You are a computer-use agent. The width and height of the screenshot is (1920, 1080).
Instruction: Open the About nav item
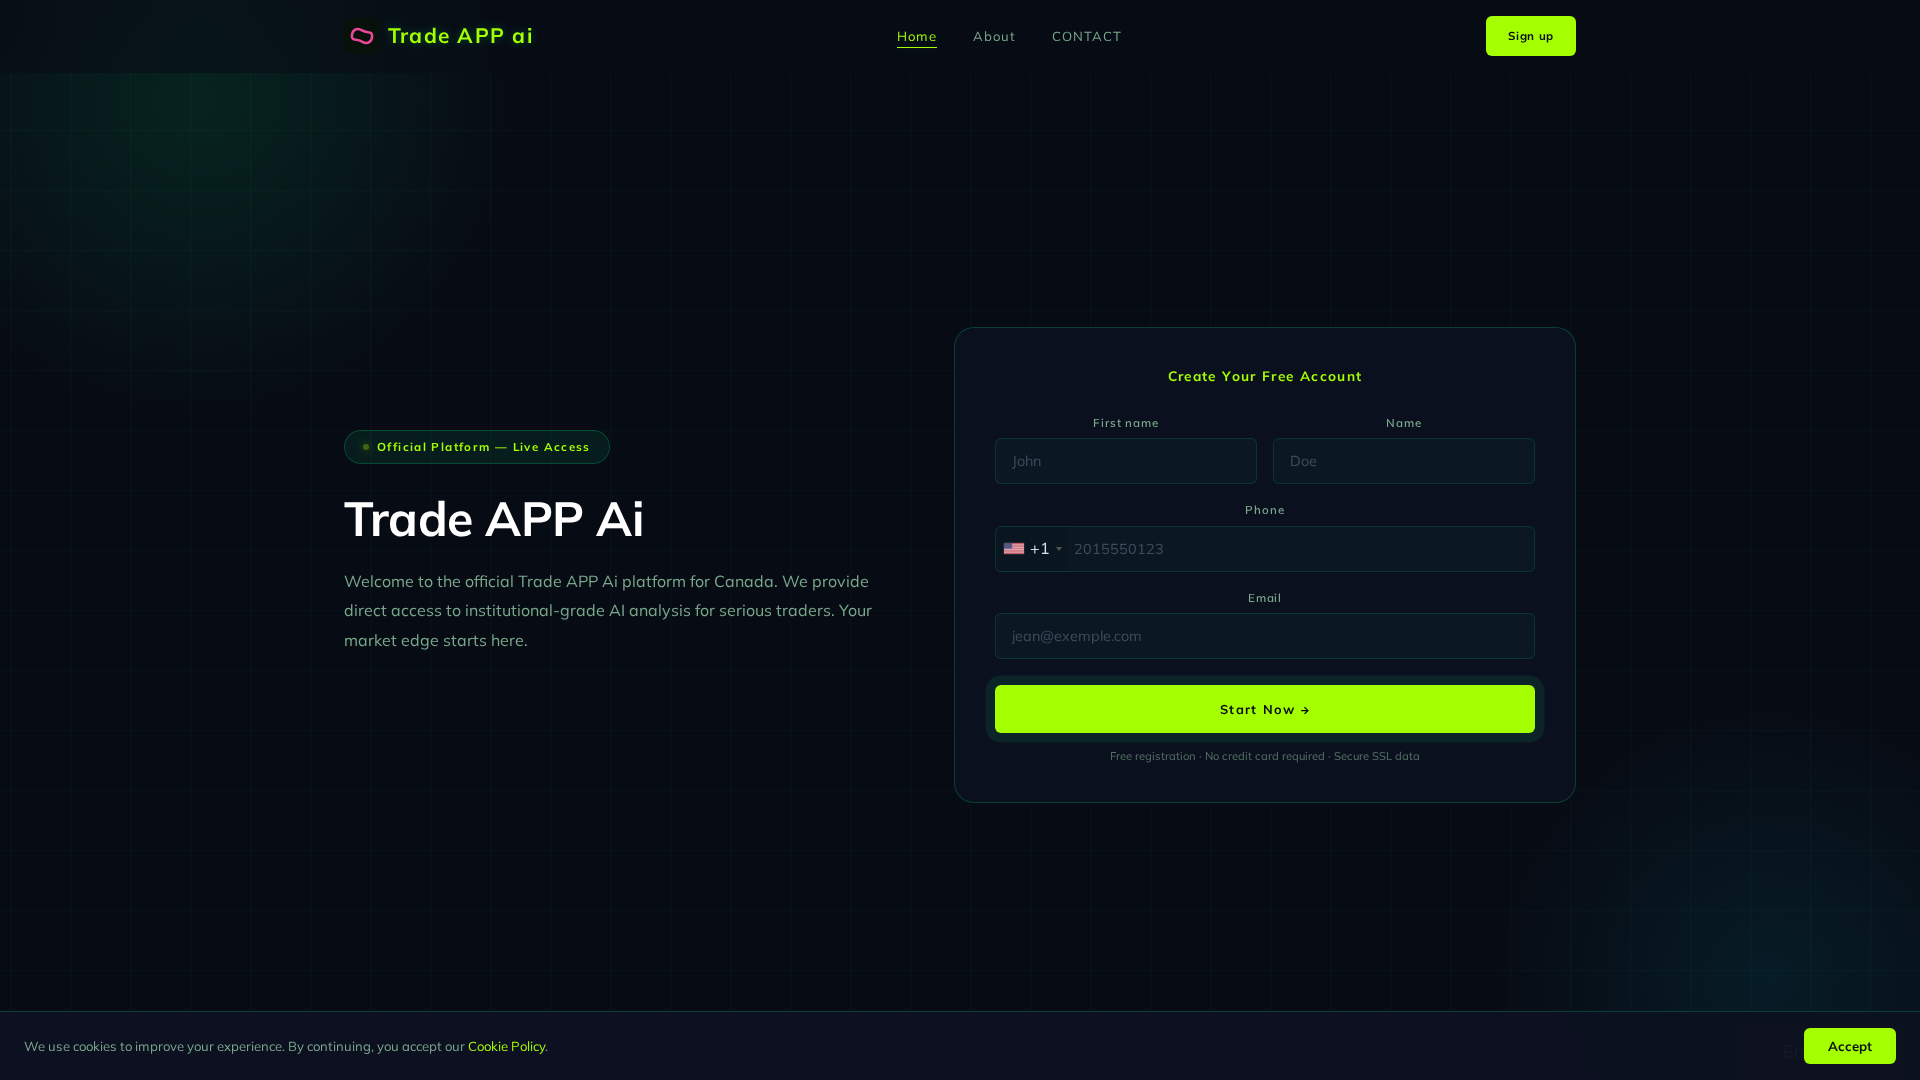tap(994, 37)
